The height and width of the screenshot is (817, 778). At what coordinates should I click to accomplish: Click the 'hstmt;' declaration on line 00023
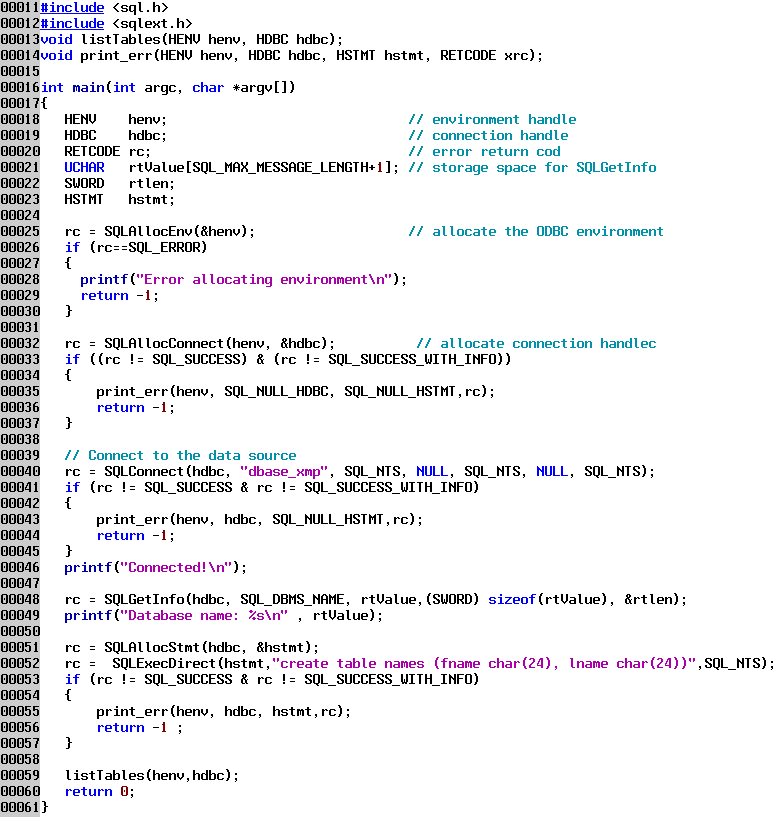[152, 200]
